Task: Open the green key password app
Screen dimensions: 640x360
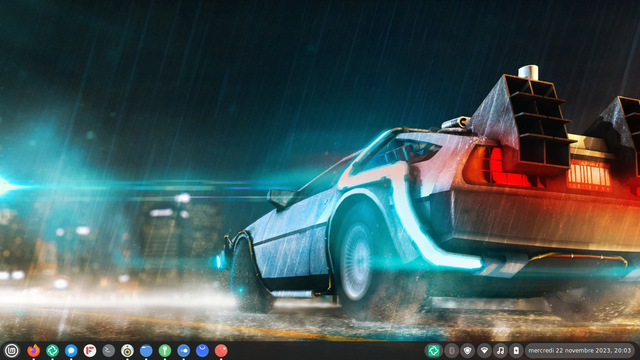Action: [165, 350]
